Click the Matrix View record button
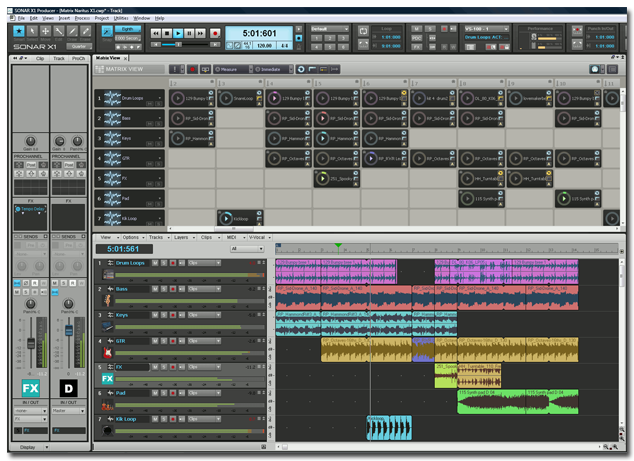The image size is (634, 461). coord(192,69)
